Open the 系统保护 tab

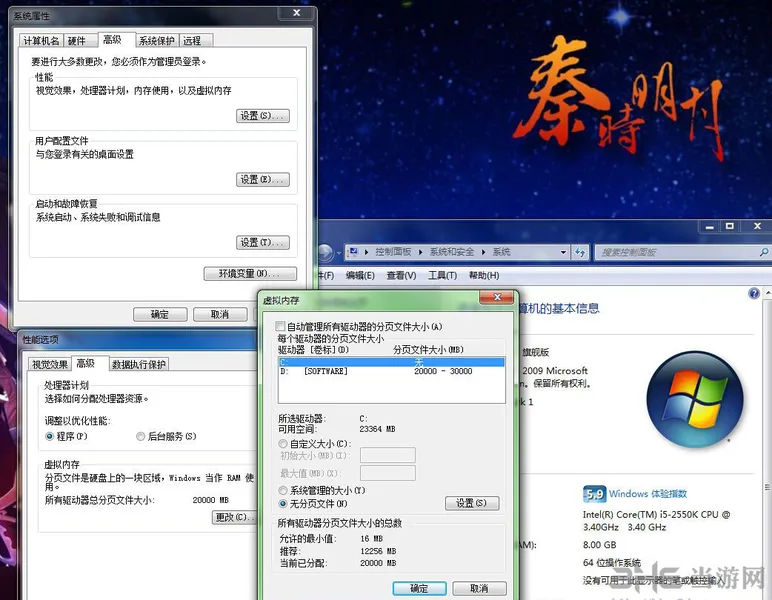(156, 40)
